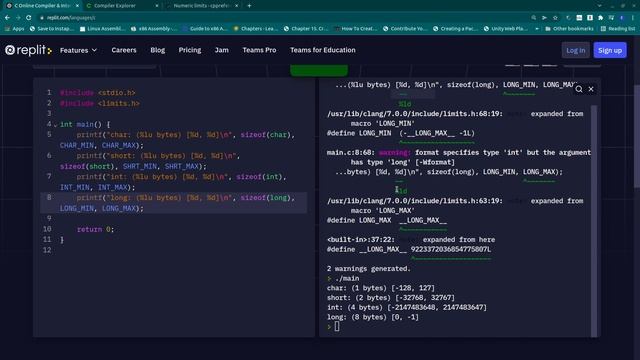Open the media control icon in toolbar
This screenshot has height=360, width=640.
611,18
